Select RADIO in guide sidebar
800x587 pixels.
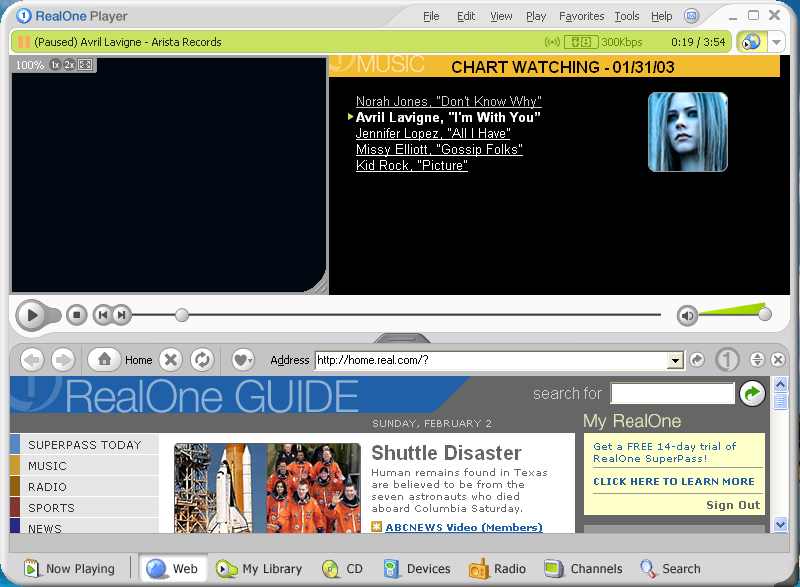coord(84,487)
